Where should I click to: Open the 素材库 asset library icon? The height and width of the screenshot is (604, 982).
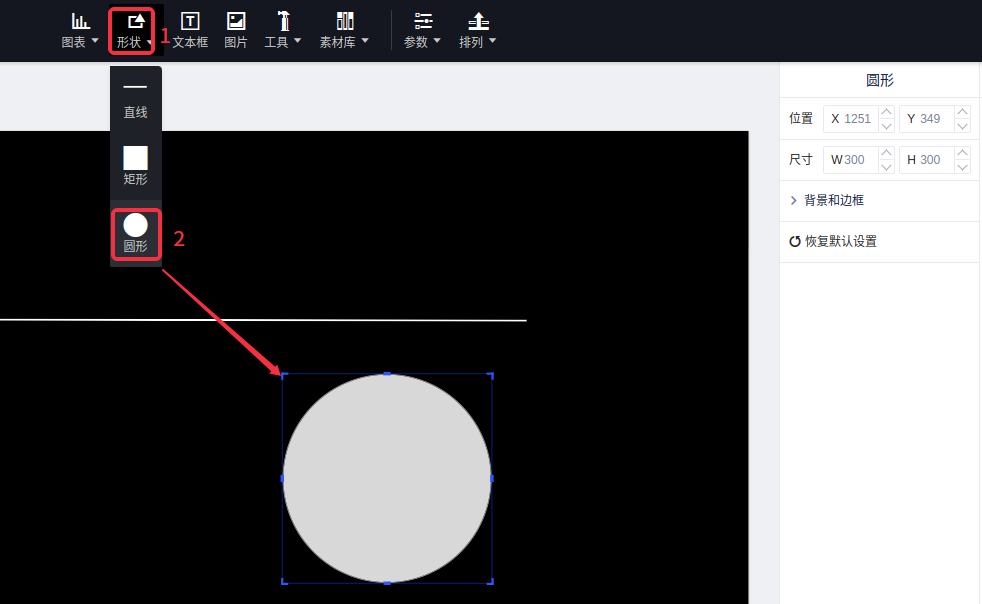coord(344,22)
